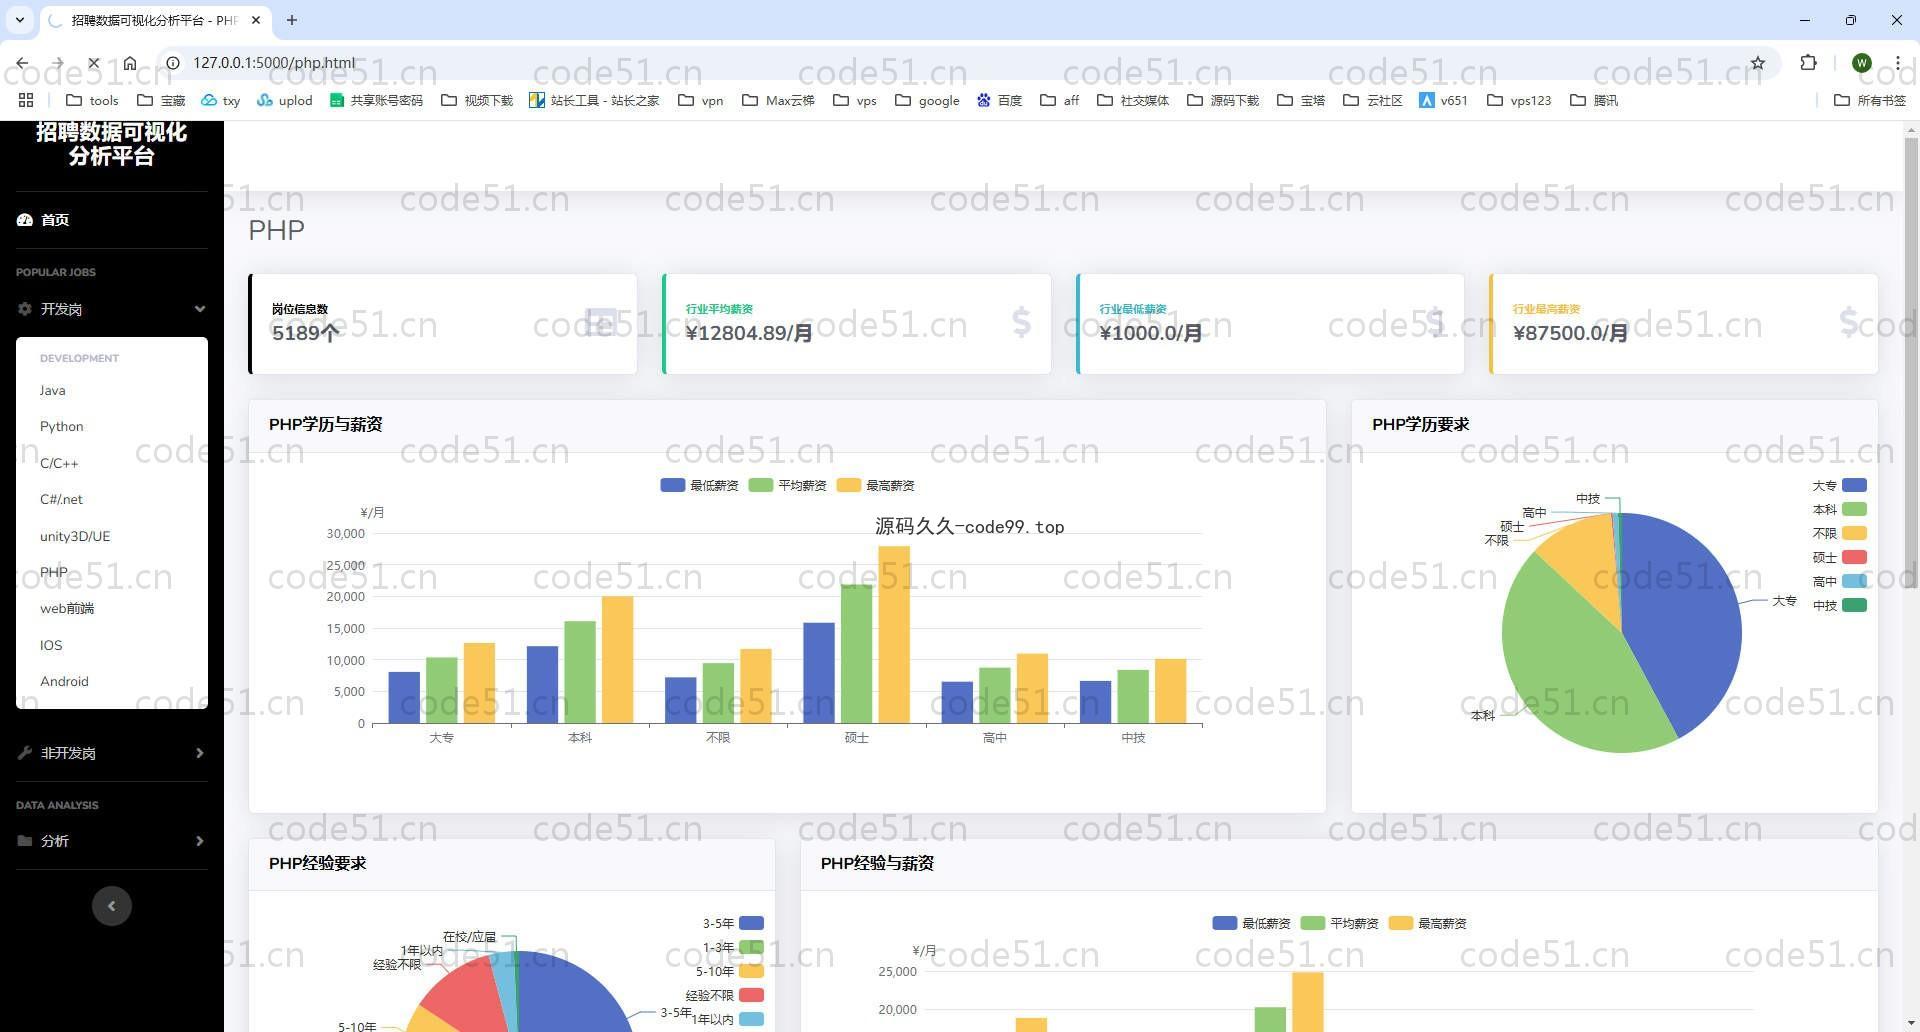The width and height of the screenshot is (1920, 1032).
Task: Select web前端 in the development list
Action: click(67, 608)
